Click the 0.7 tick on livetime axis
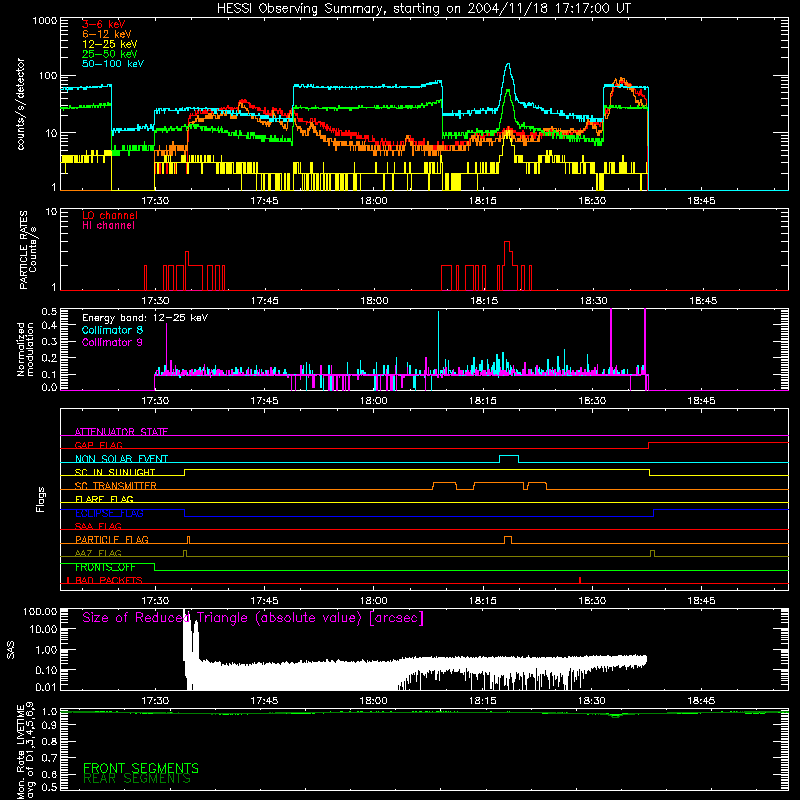 click(49, 758)
